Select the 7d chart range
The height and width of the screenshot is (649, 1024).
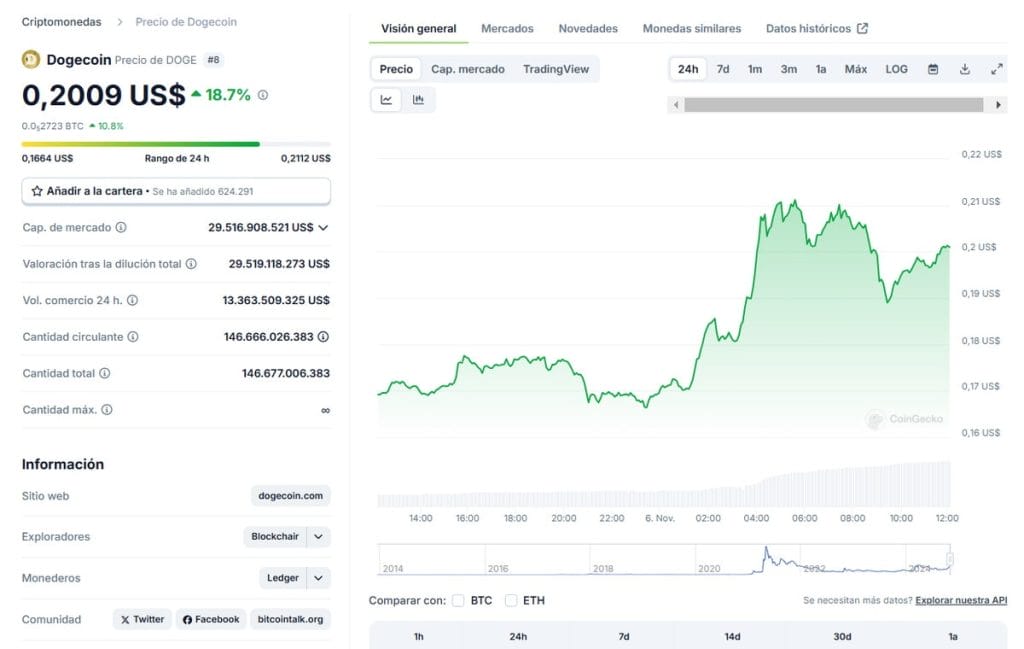tap(723, 69)
